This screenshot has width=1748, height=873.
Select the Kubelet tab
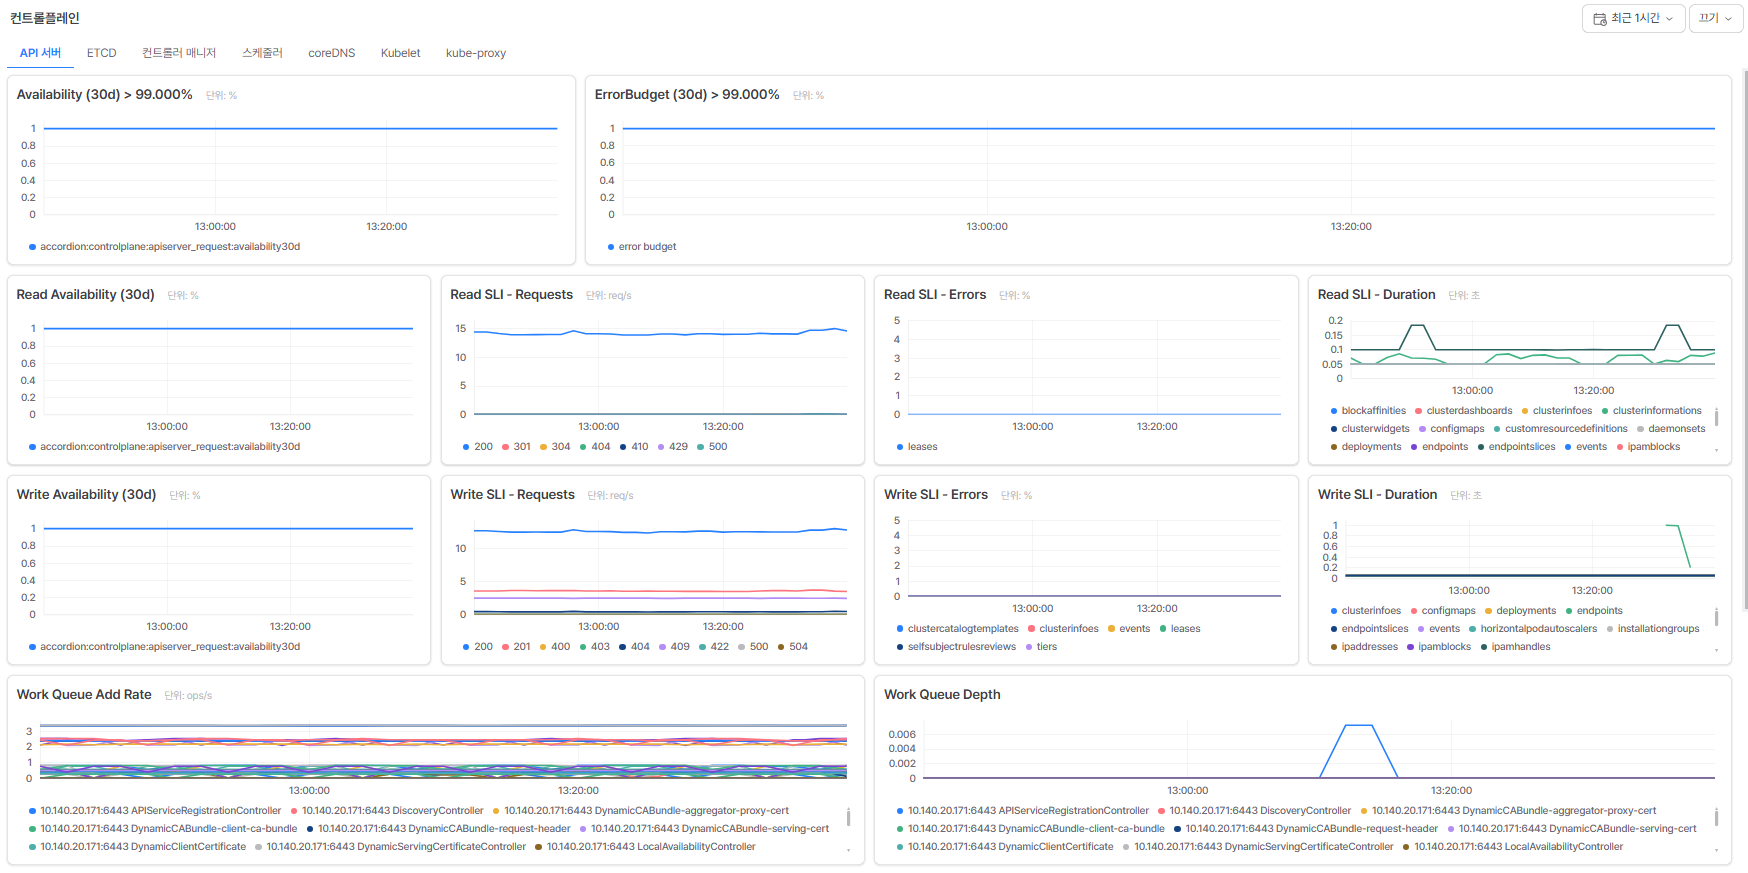click(x=400, y=53)
